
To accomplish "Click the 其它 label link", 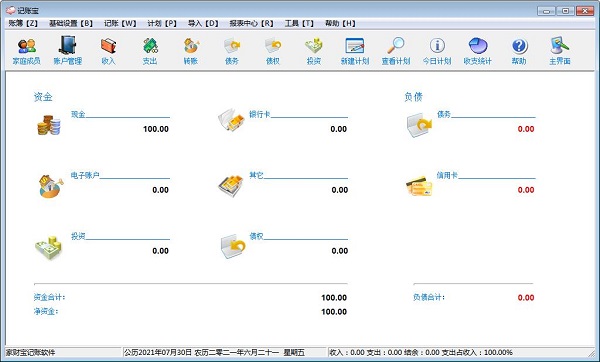I will (256, 175).
